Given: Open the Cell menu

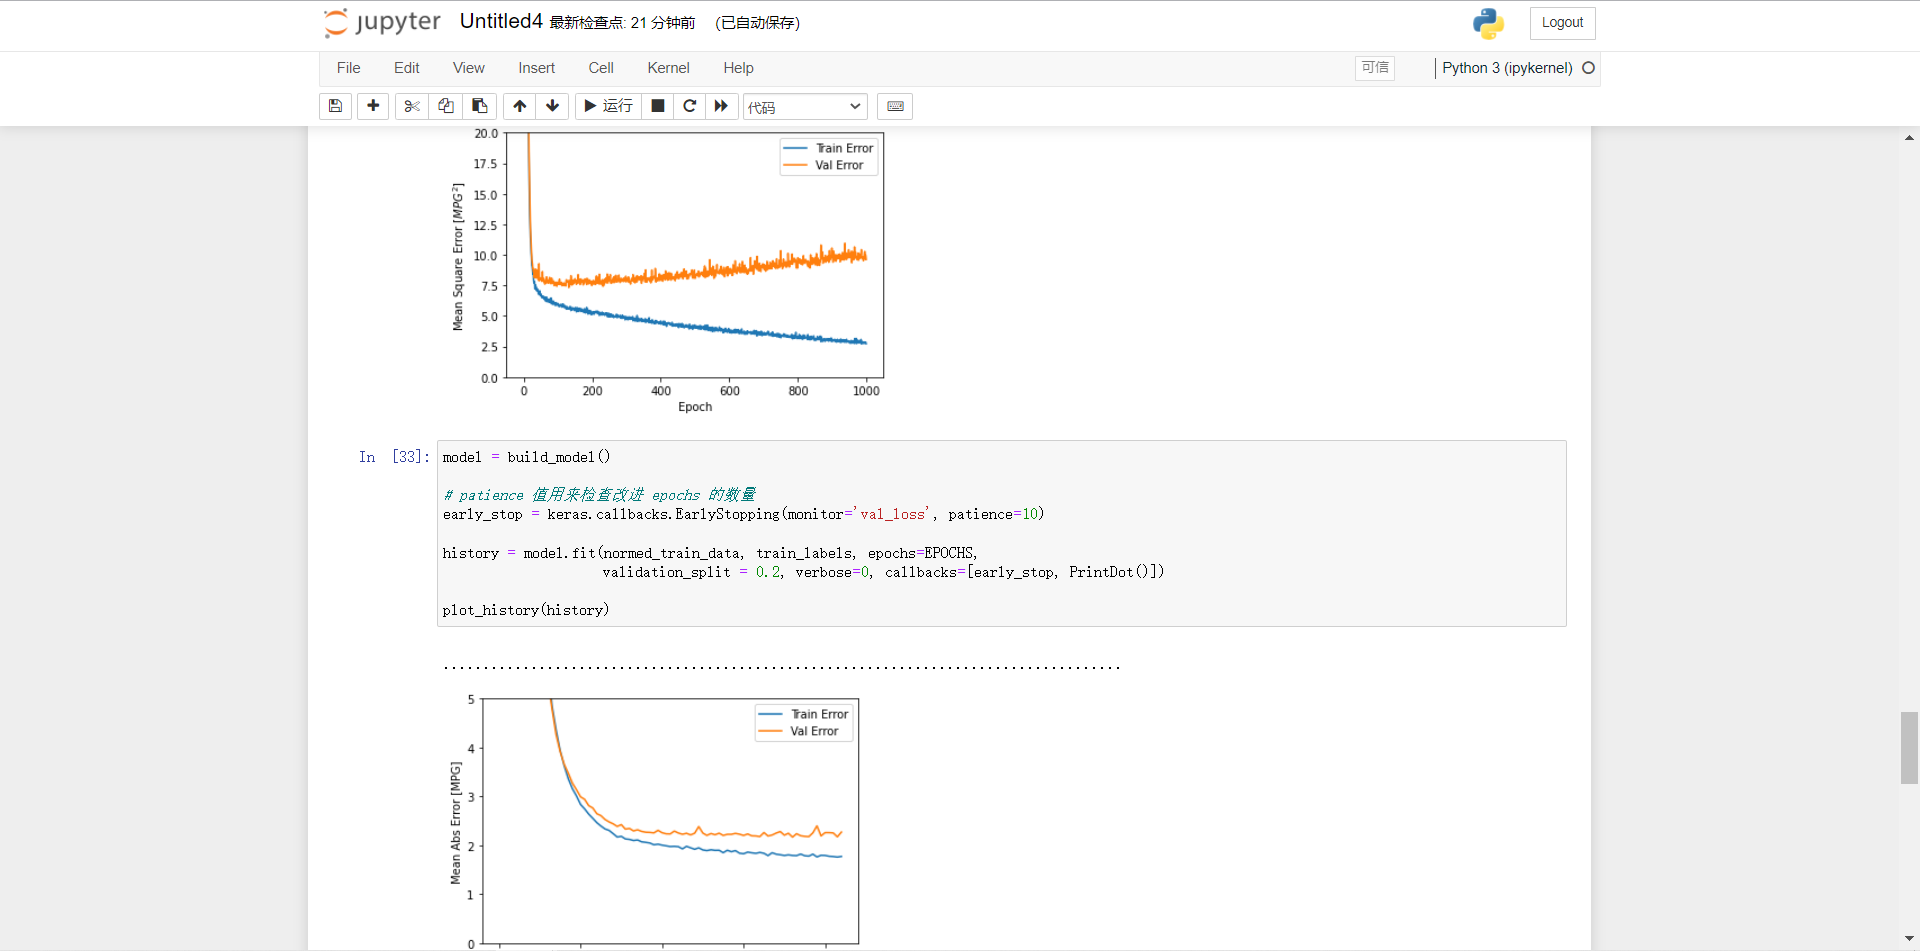Looking at the screenshot, I should 601,68.
